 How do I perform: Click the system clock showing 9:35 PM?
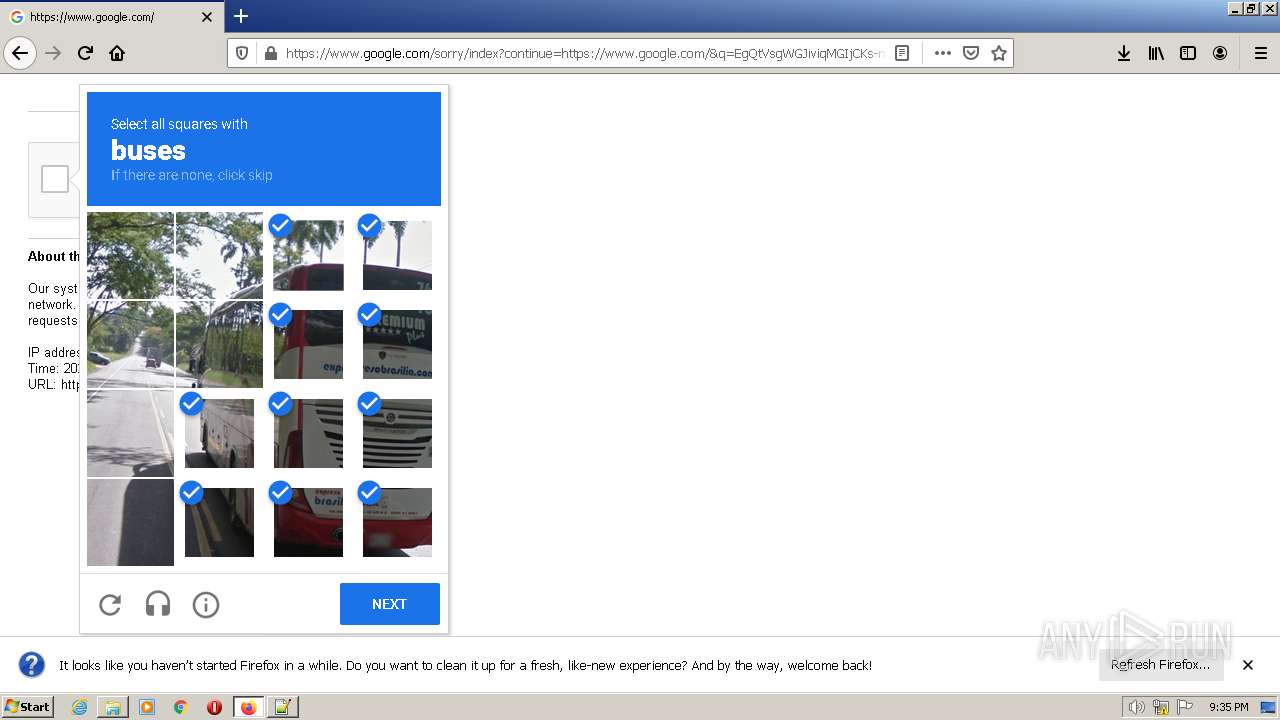tap(1228, 707)
